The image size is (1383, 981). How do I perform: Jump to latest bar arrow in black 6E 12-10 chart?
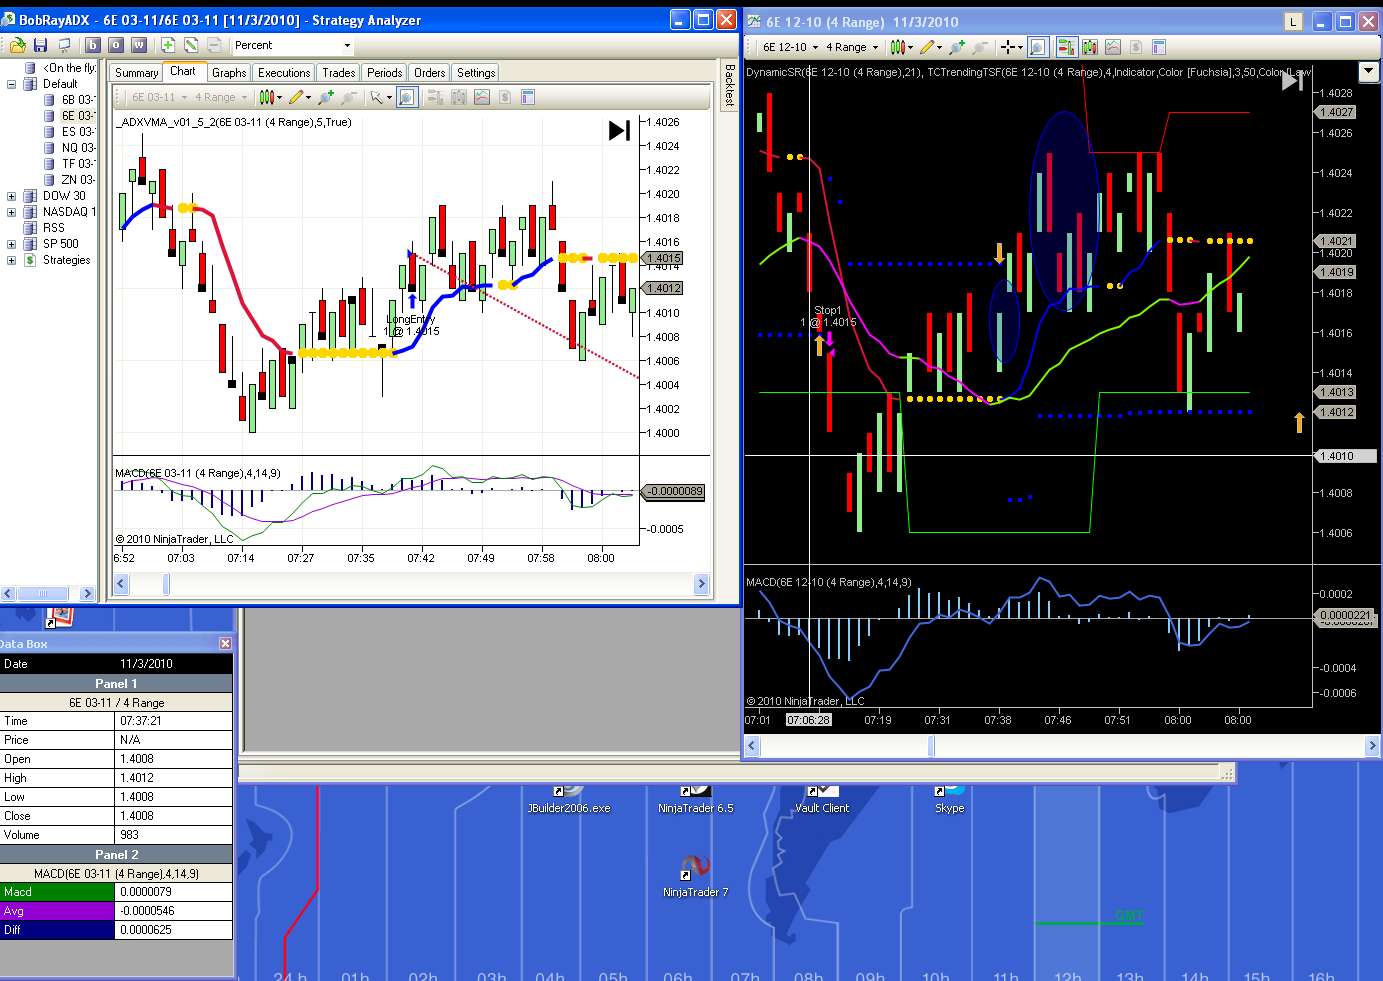point(1292,81)
